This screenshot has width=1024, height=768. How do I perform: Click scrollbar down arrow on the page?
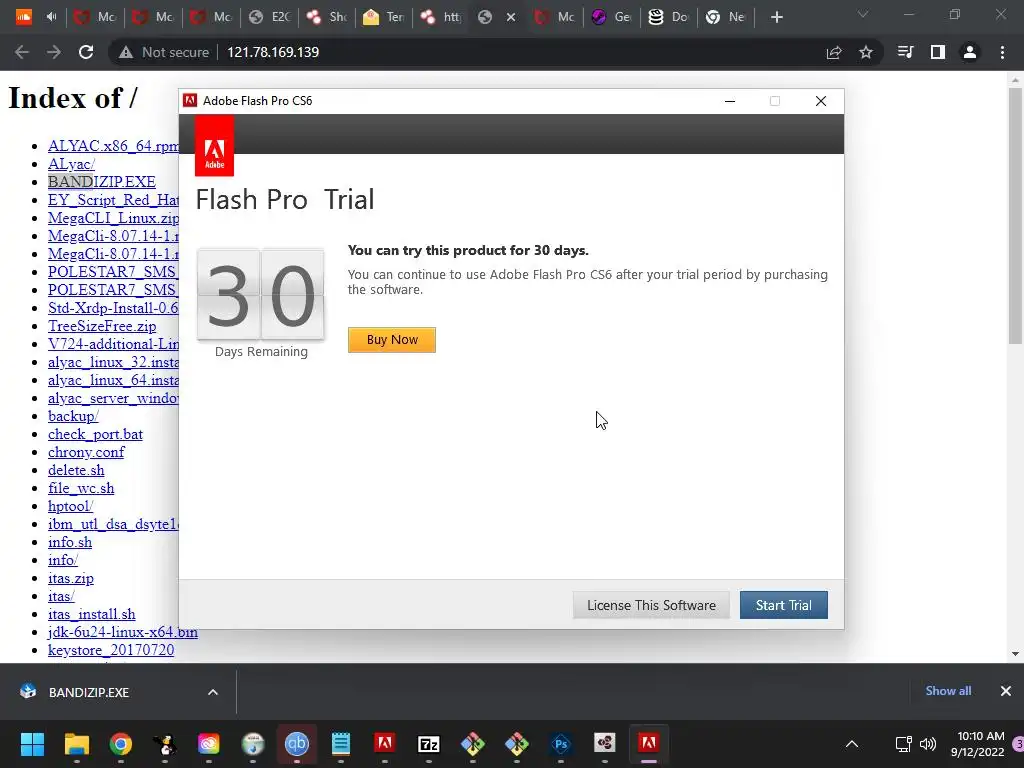click(1015, 654)
